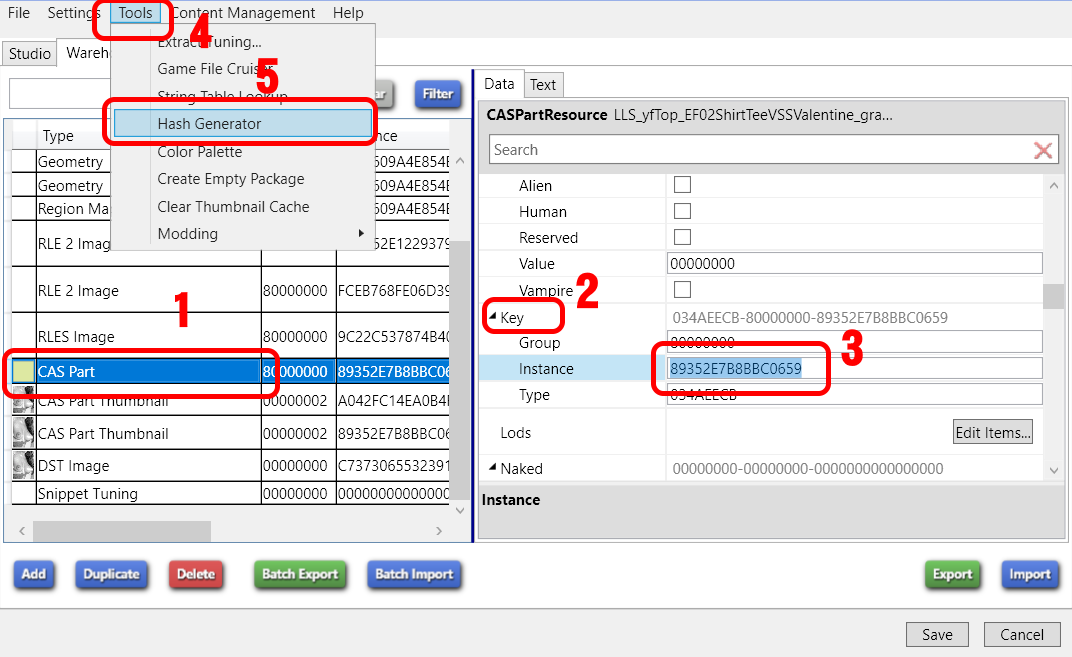This screenshot has width=1072, height=657.
Task: Choose Create Empty Package menu entry
Action: 231,179
